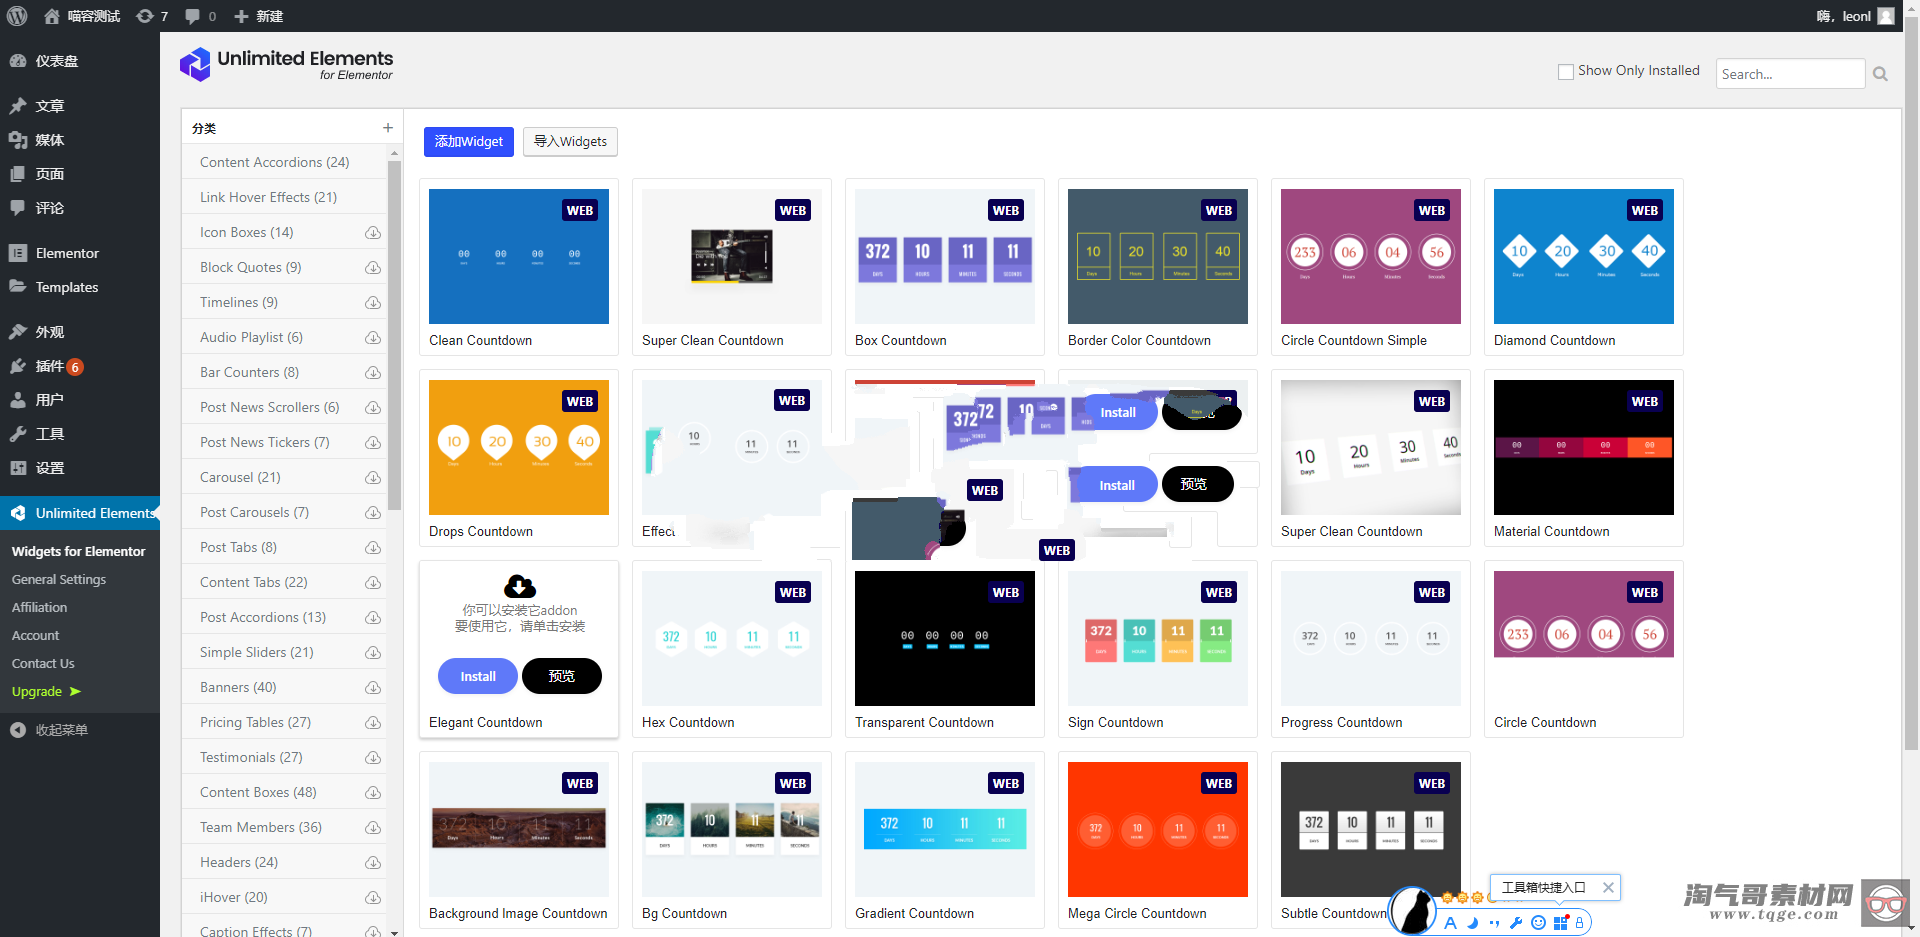This screenshot has width=1920, height=937.
Task: Click the Unlimited Elements logo
Action: (x=286, y=64)
